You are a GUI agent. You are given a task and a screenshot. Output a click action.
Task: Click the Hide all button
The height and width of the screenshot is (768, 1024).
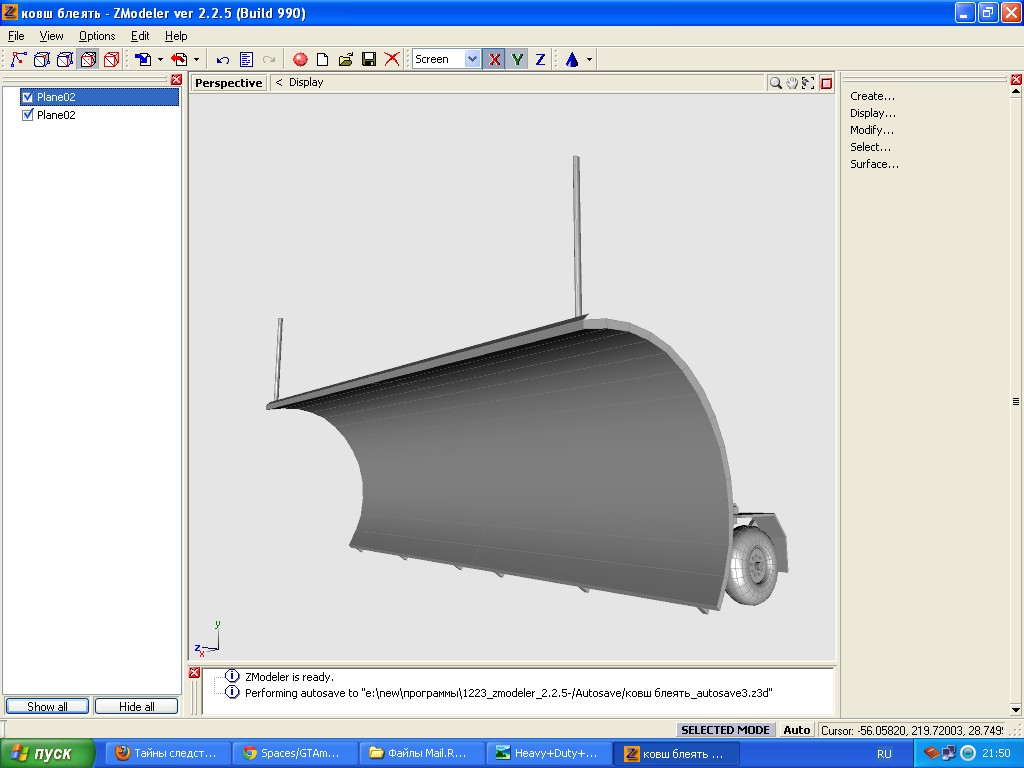coord(136,706)
